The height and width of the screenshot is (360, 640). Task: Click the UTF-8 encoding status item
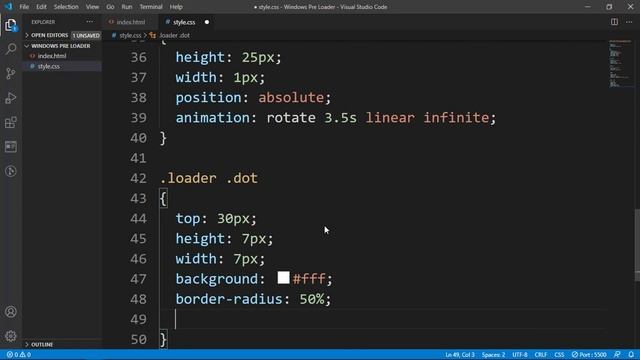pyautogui.click(x=520, y=355)
